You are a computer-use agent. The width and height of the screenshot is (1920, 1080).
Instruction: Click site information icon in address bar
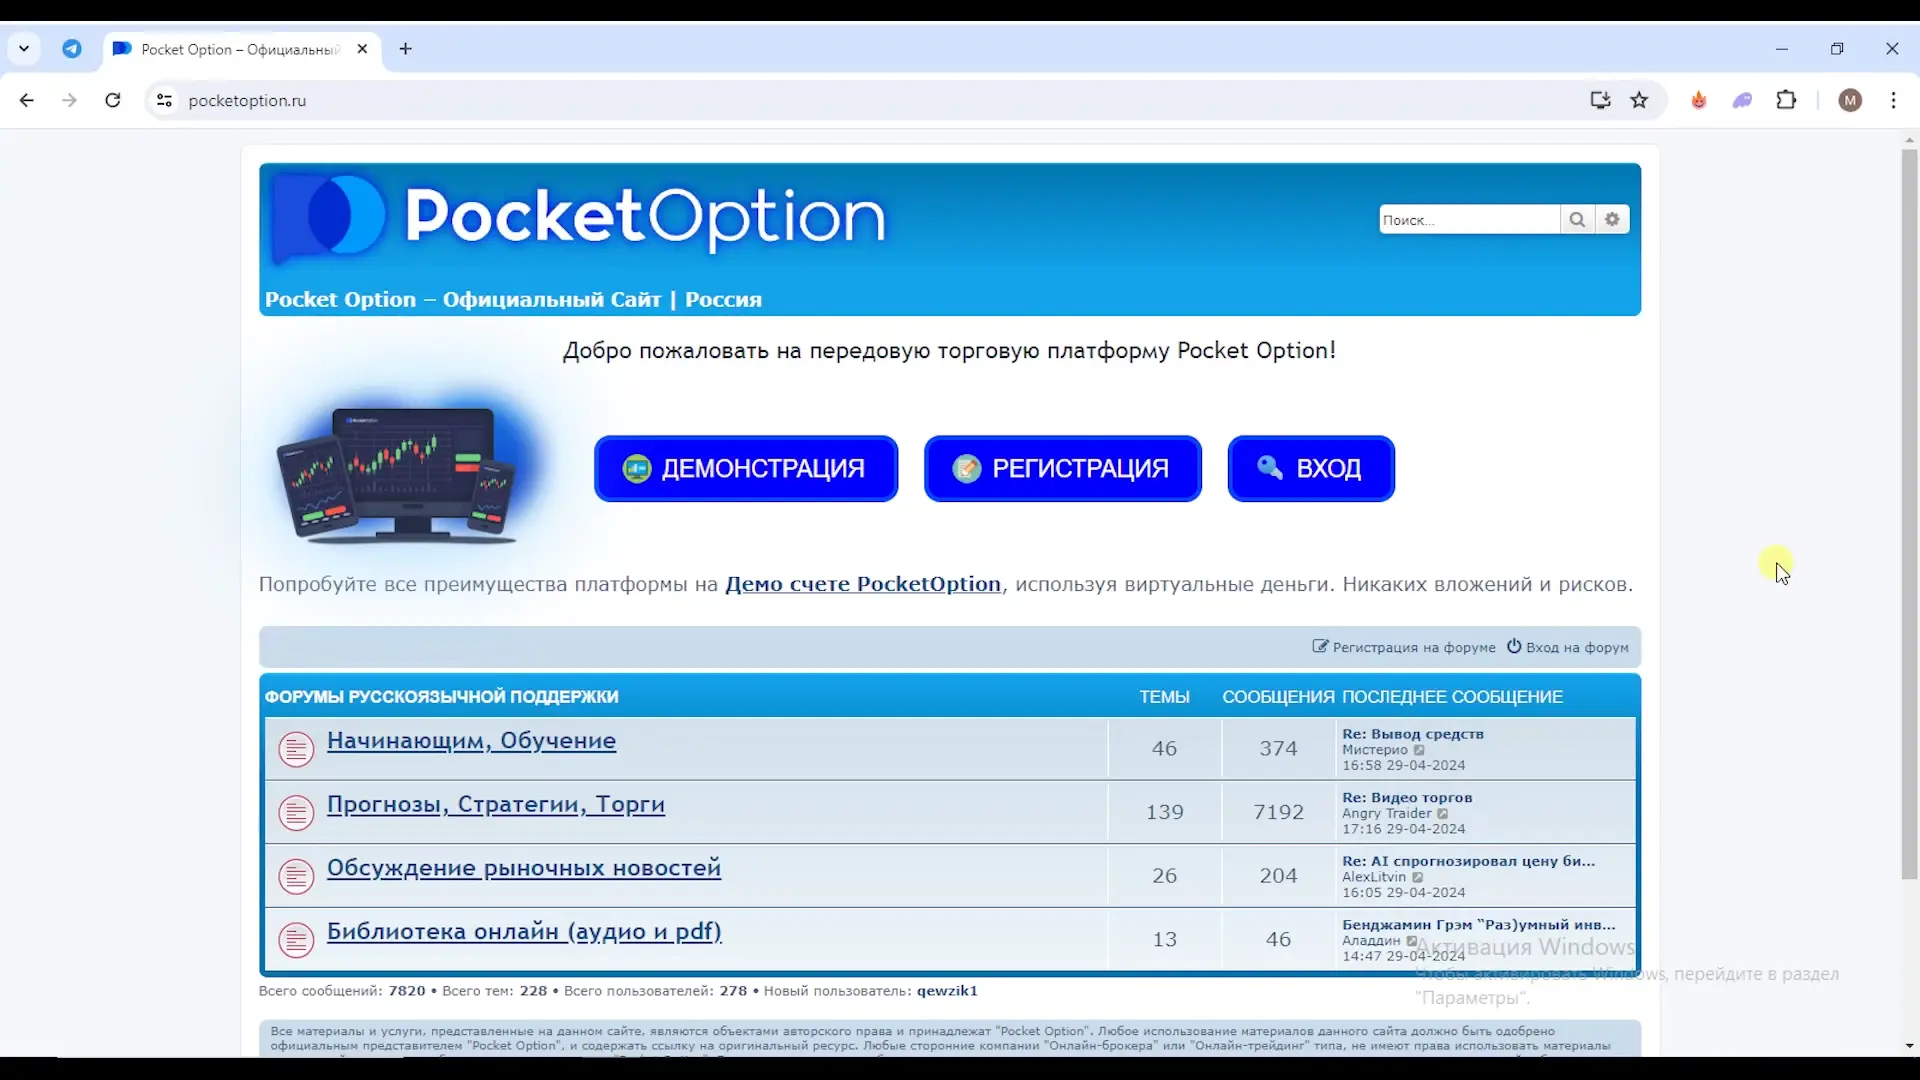click(165, 100)
